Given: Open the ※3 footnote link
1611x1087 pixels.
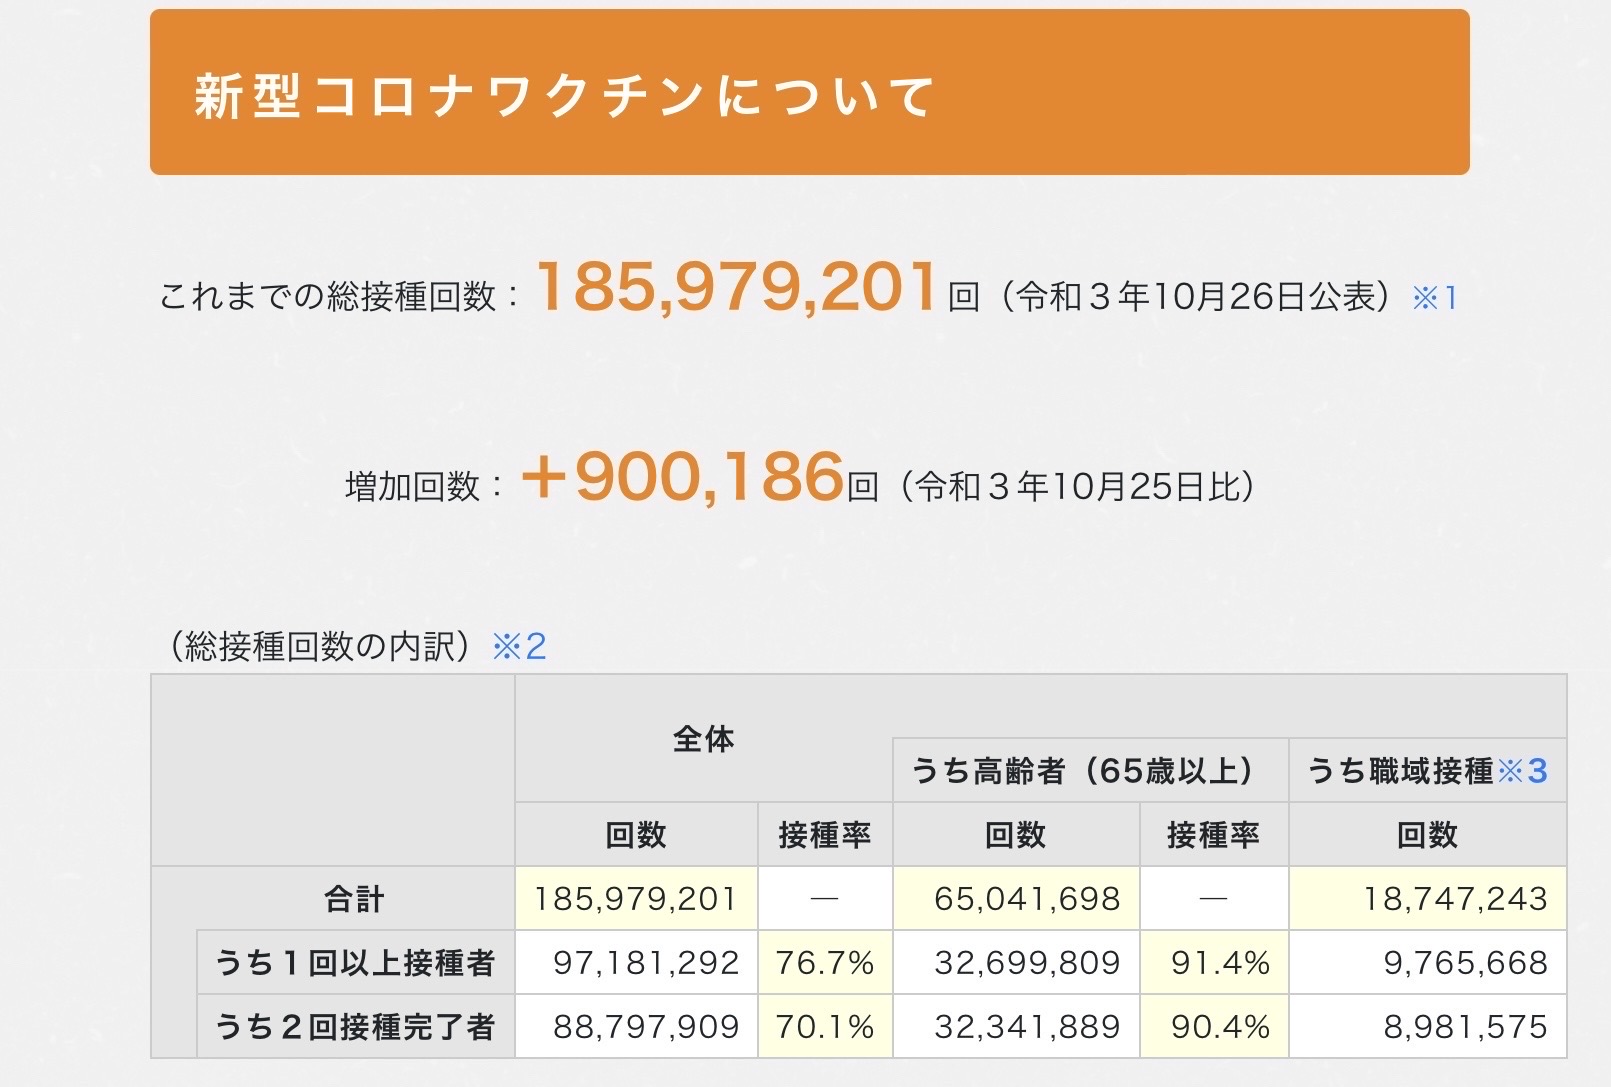Looking at the screenshot, I should click(x=1523, y=770).
